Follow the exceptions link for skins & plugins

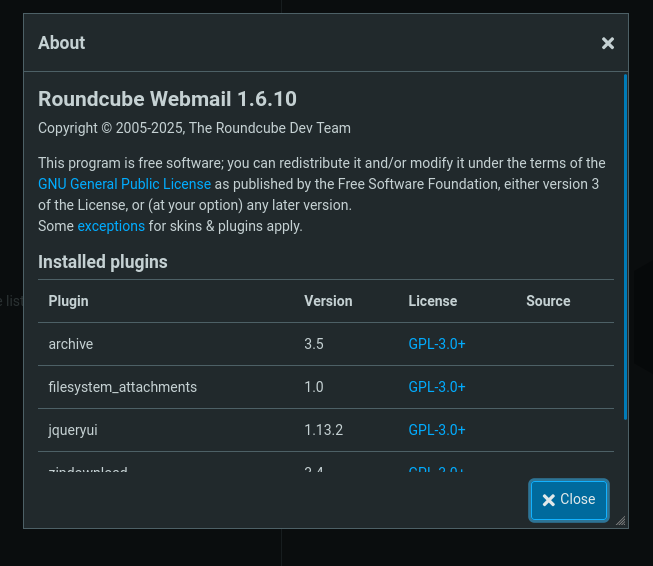[x=111, y=226]
